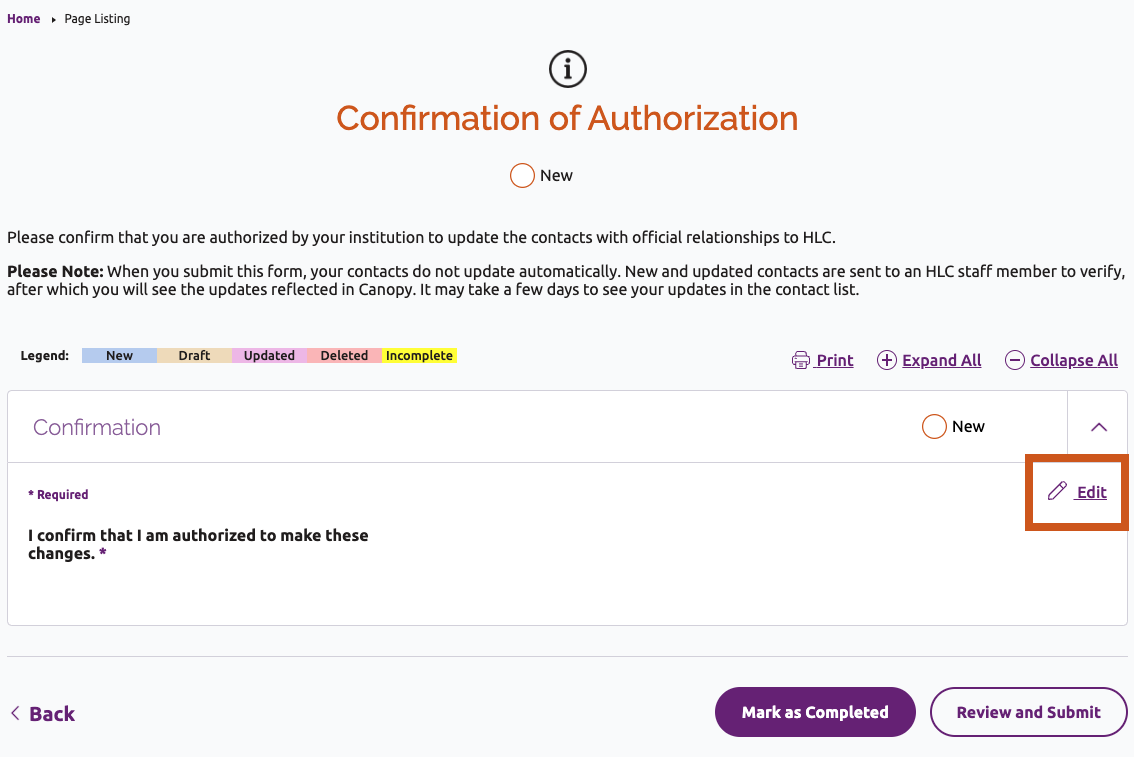Click the plus circle icon for Expand All
This screenshot has height=757, width=1134.
887,360
